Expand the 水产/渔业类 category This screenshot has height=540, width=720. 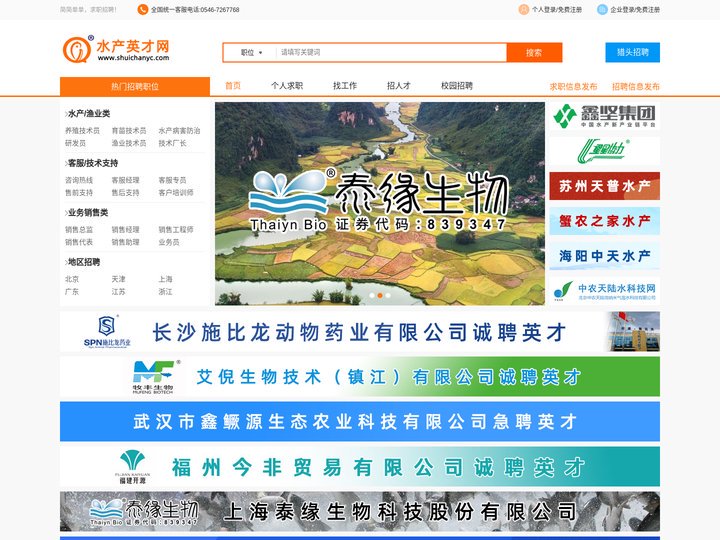pos(88,113)
